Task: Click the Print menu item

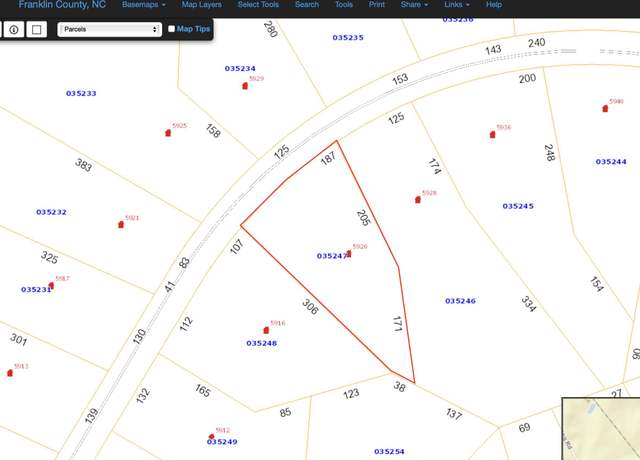Action: point(376,5)
